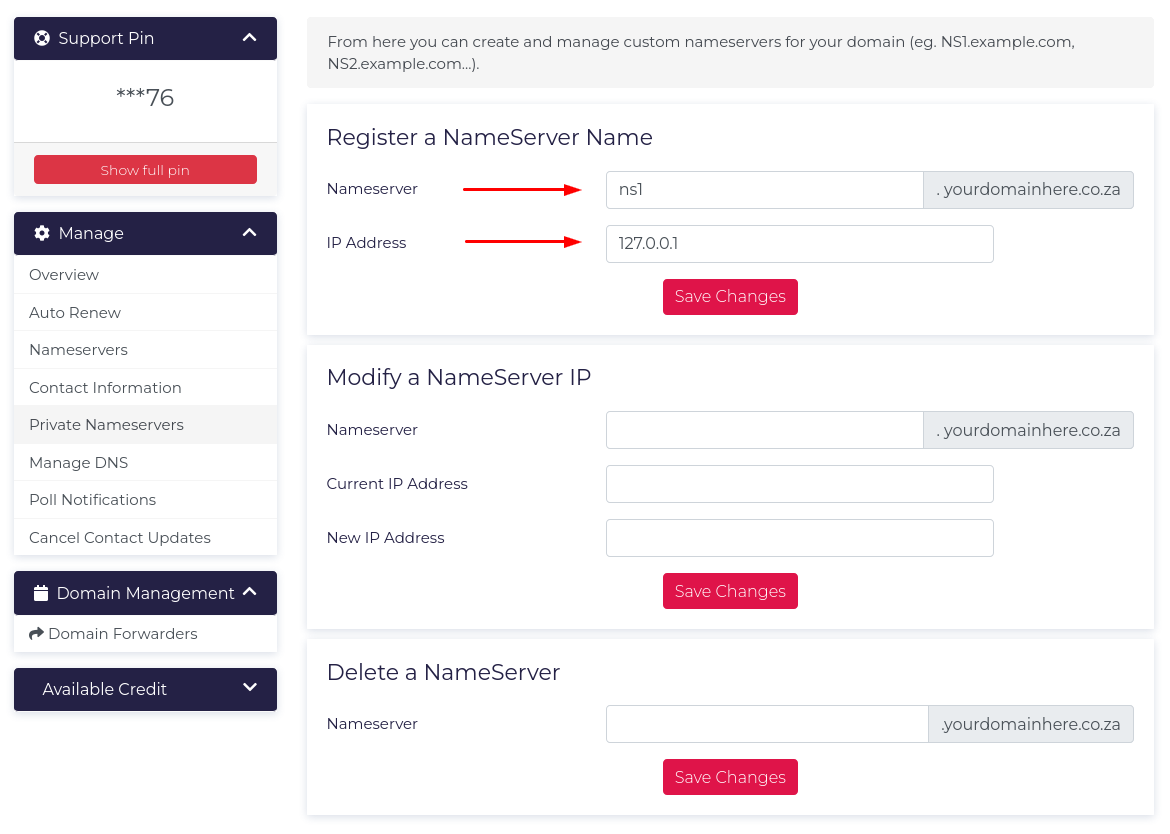Image resolution: width=1170 pixels, height=834 pixels.
Task: Open Nameservers in the sidebar
Action: pos(78,350)
